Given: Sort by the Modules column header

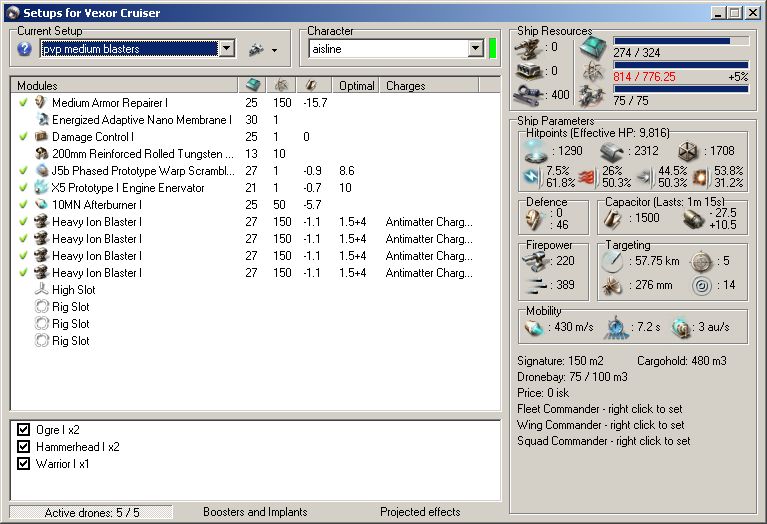Looking at the screenshot, I should [x=124, y=86].
